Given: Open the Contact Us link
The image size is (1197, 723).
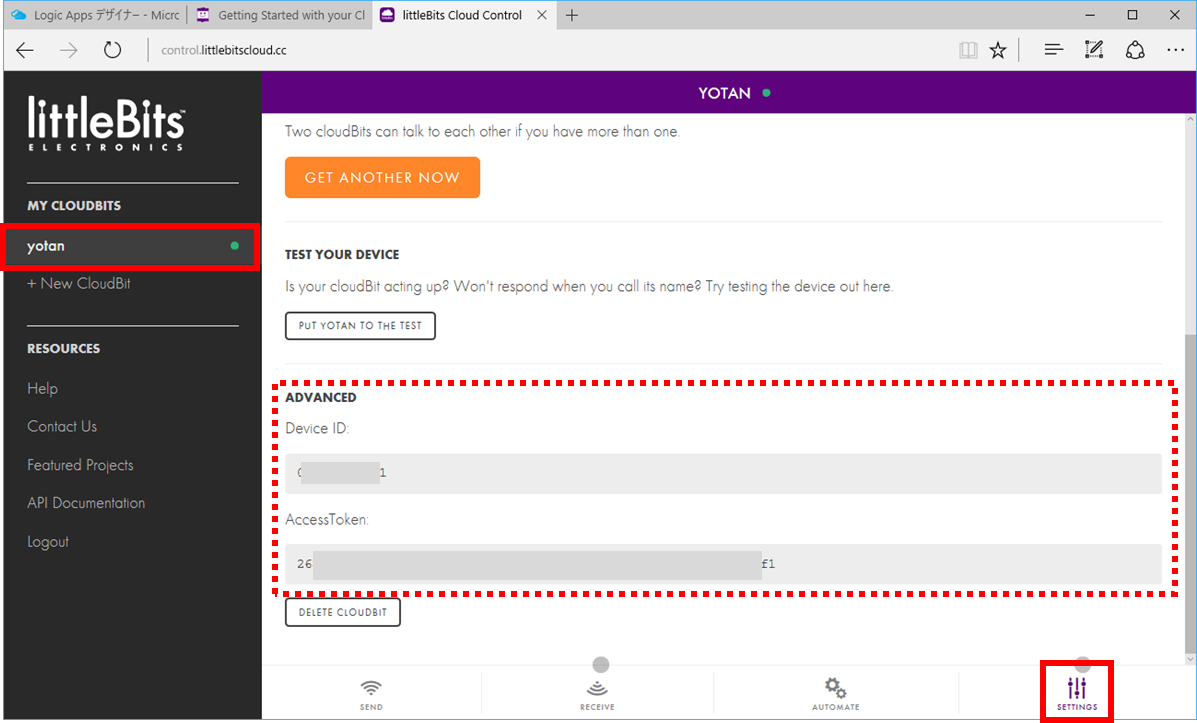Looking at the screenshot, I should tap(62, 427).
